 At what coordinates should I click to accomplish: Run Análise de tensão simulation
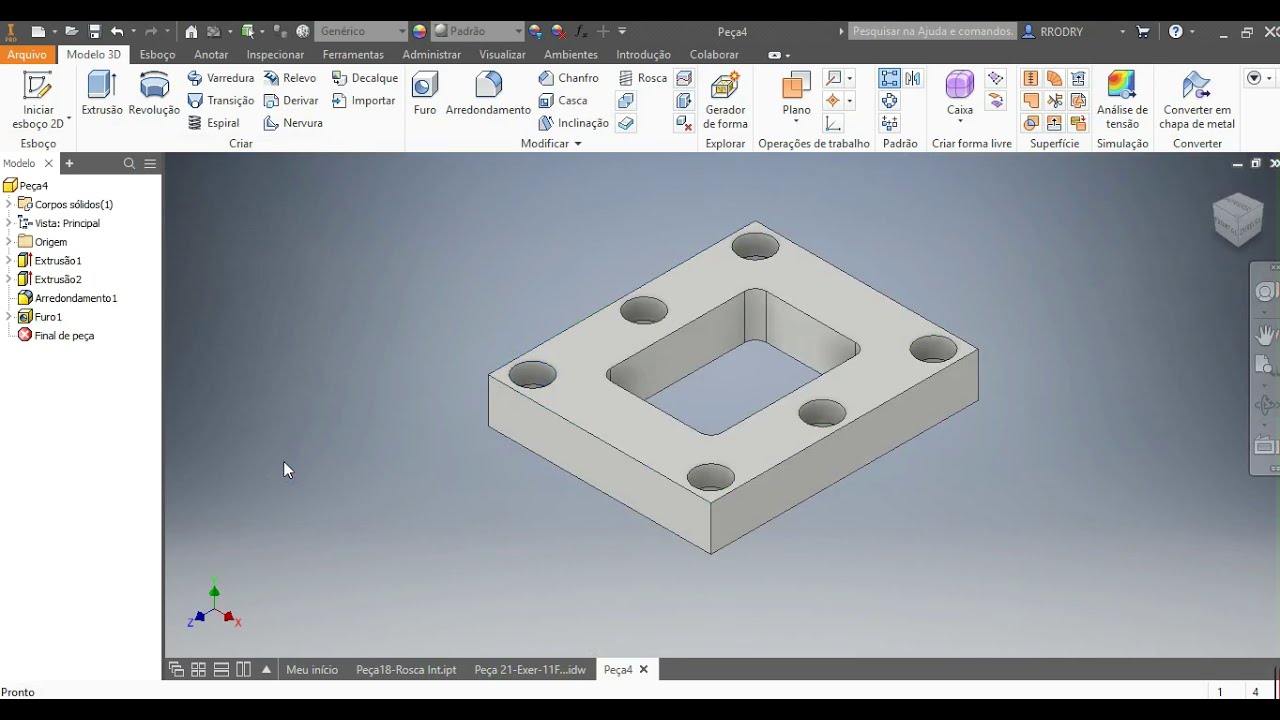tap(1122, 100)
